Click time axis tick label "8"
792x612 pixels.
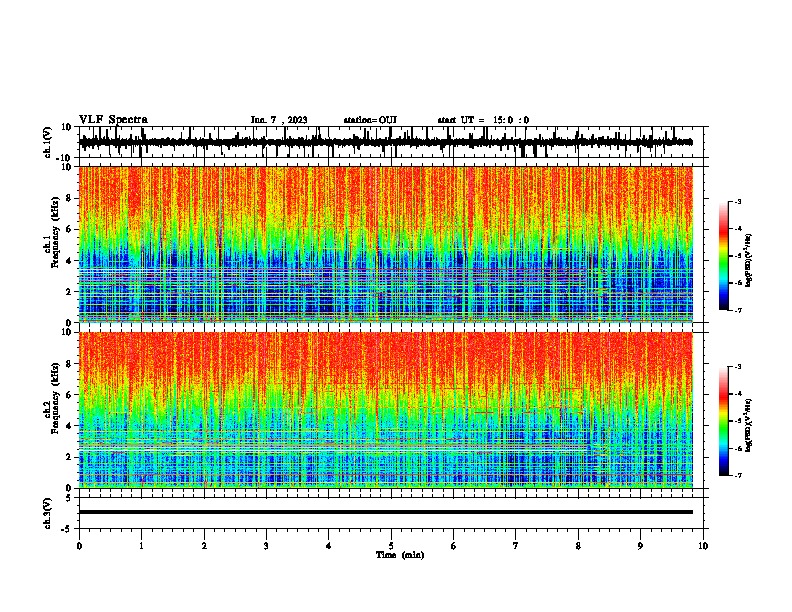[578, 546]
